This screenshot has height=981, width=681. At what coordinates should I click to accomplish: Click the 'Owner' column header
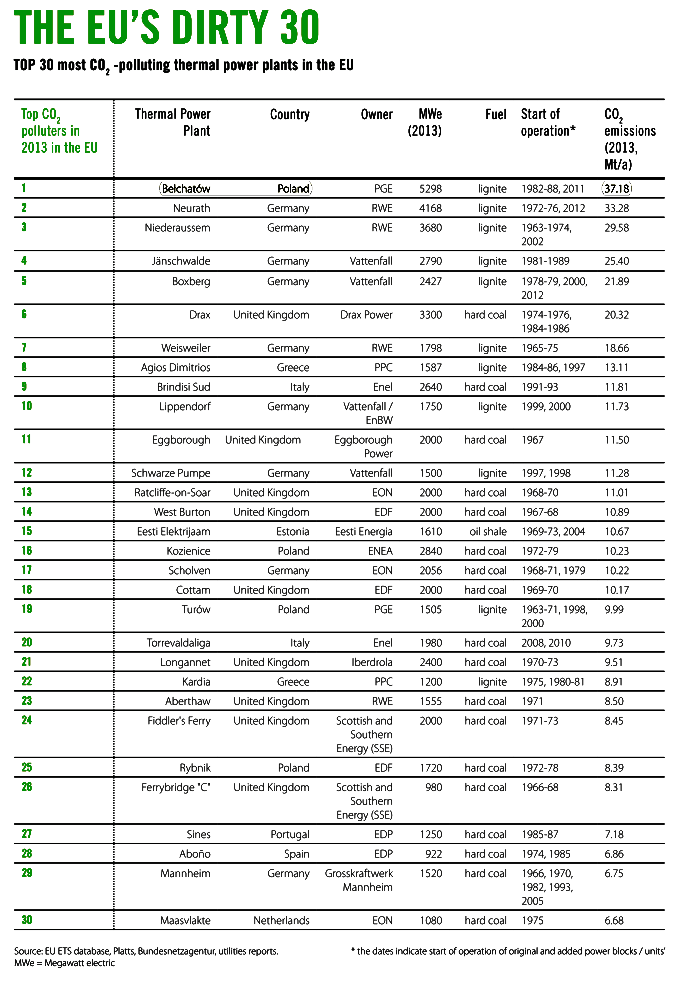(x=377, y=115)
